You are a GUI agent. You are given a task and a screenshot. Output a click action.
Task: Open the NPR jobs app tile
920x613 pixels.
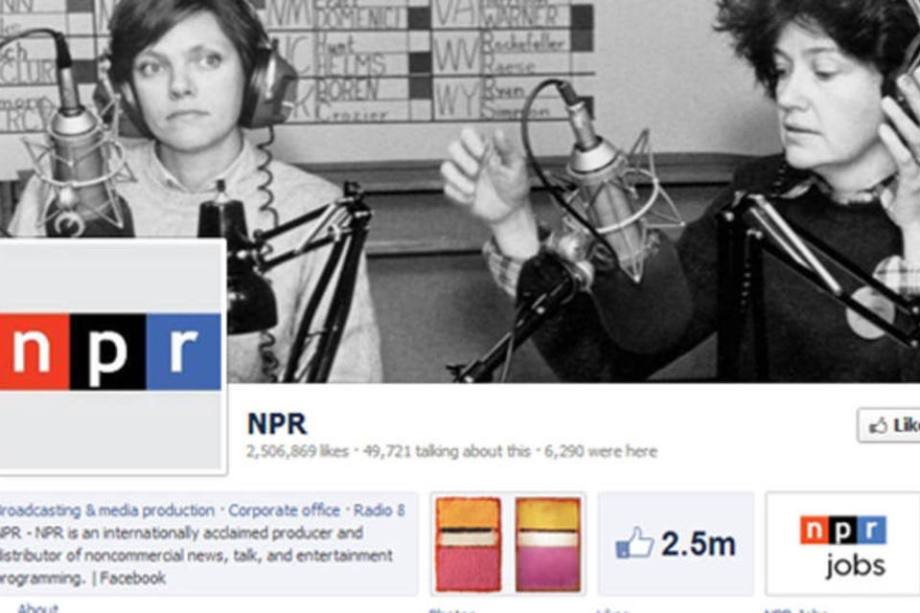(843, 544)
